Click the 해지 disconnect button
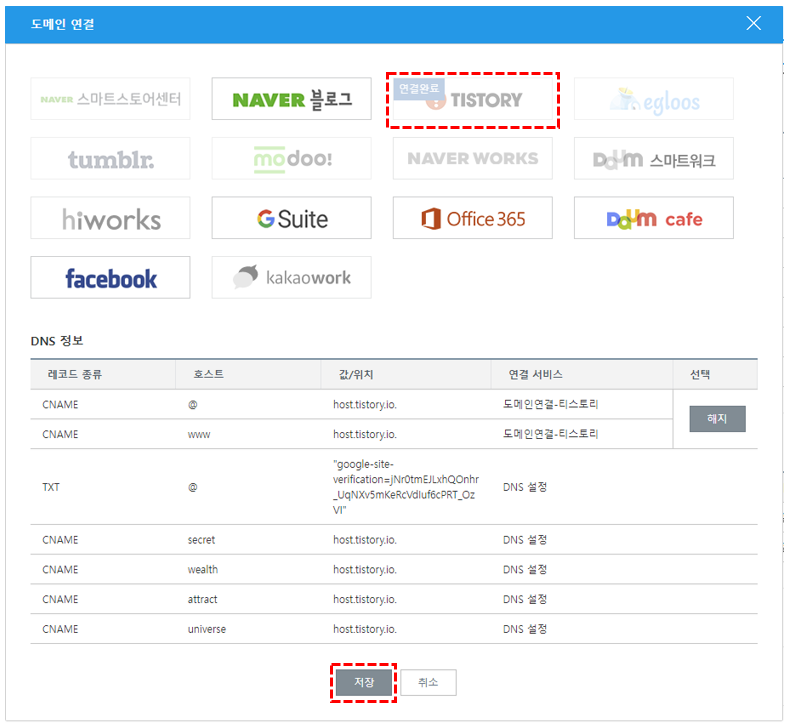This screenshot has height=724, width=786. [717, 419]
